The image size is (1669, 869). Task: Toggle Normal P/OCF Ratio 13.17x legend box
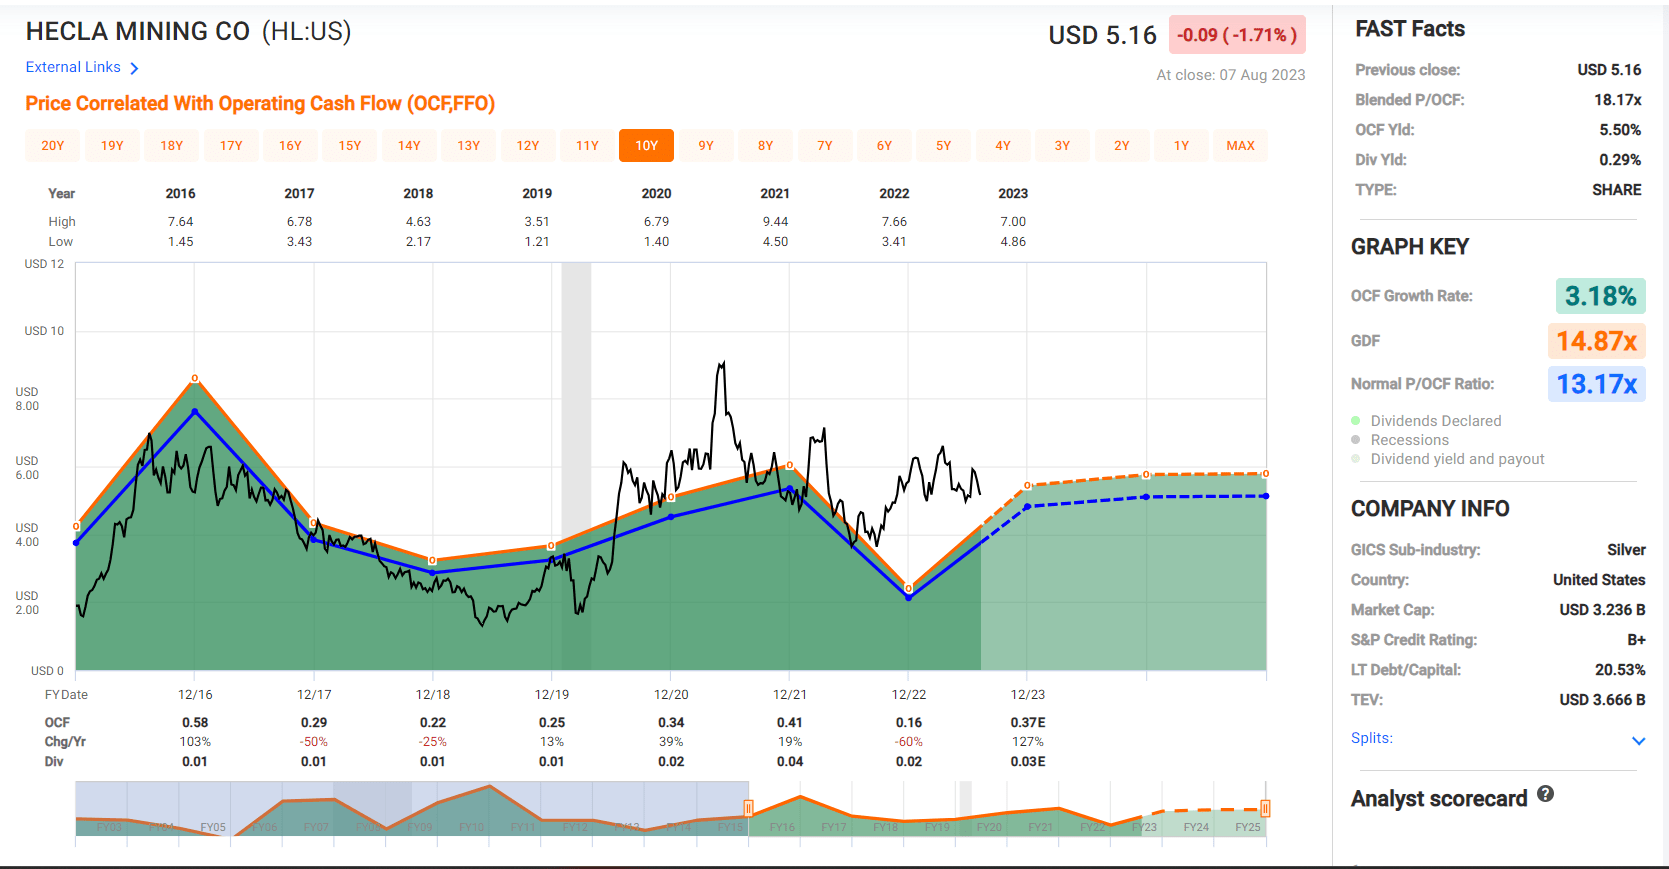[x=1596, y=384]
